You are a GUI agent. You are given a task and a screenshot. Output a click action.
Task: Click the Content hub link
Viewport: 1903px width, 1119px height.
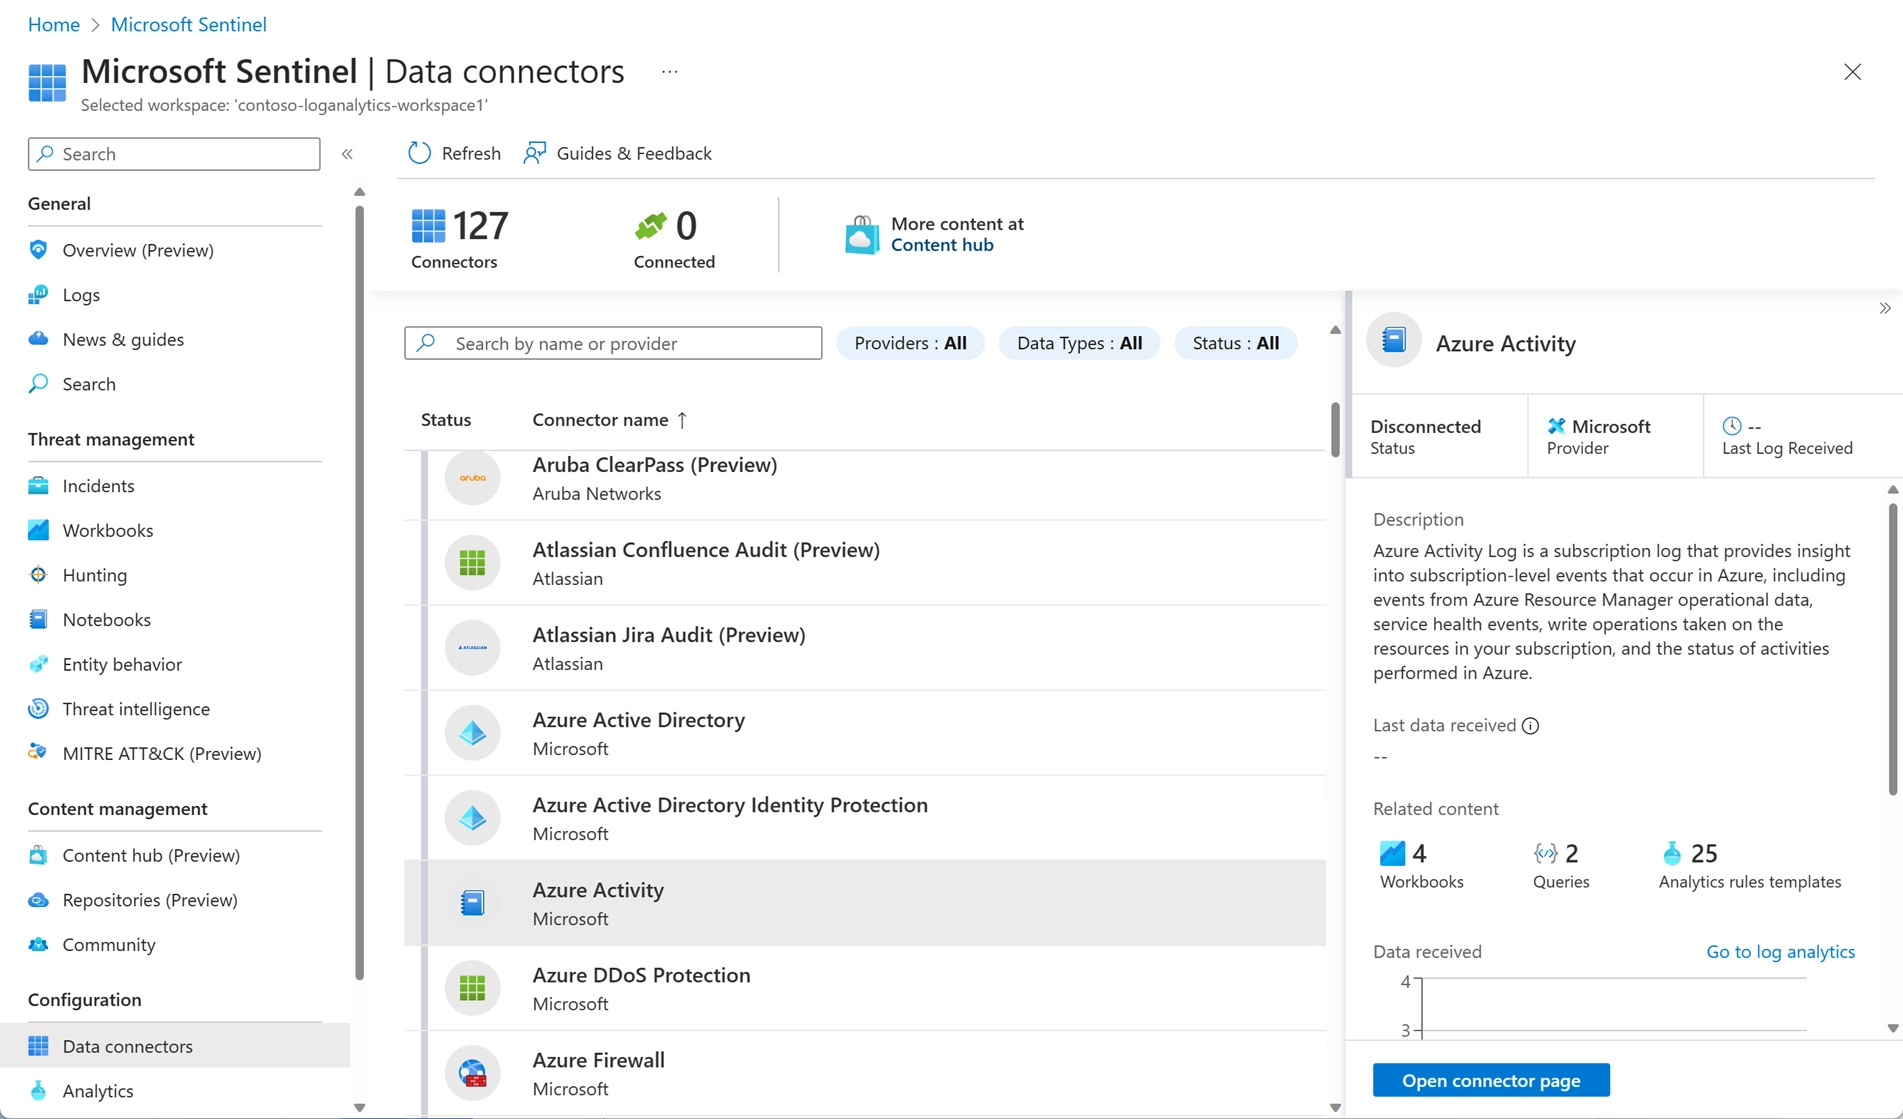click(x=942, y=245)
